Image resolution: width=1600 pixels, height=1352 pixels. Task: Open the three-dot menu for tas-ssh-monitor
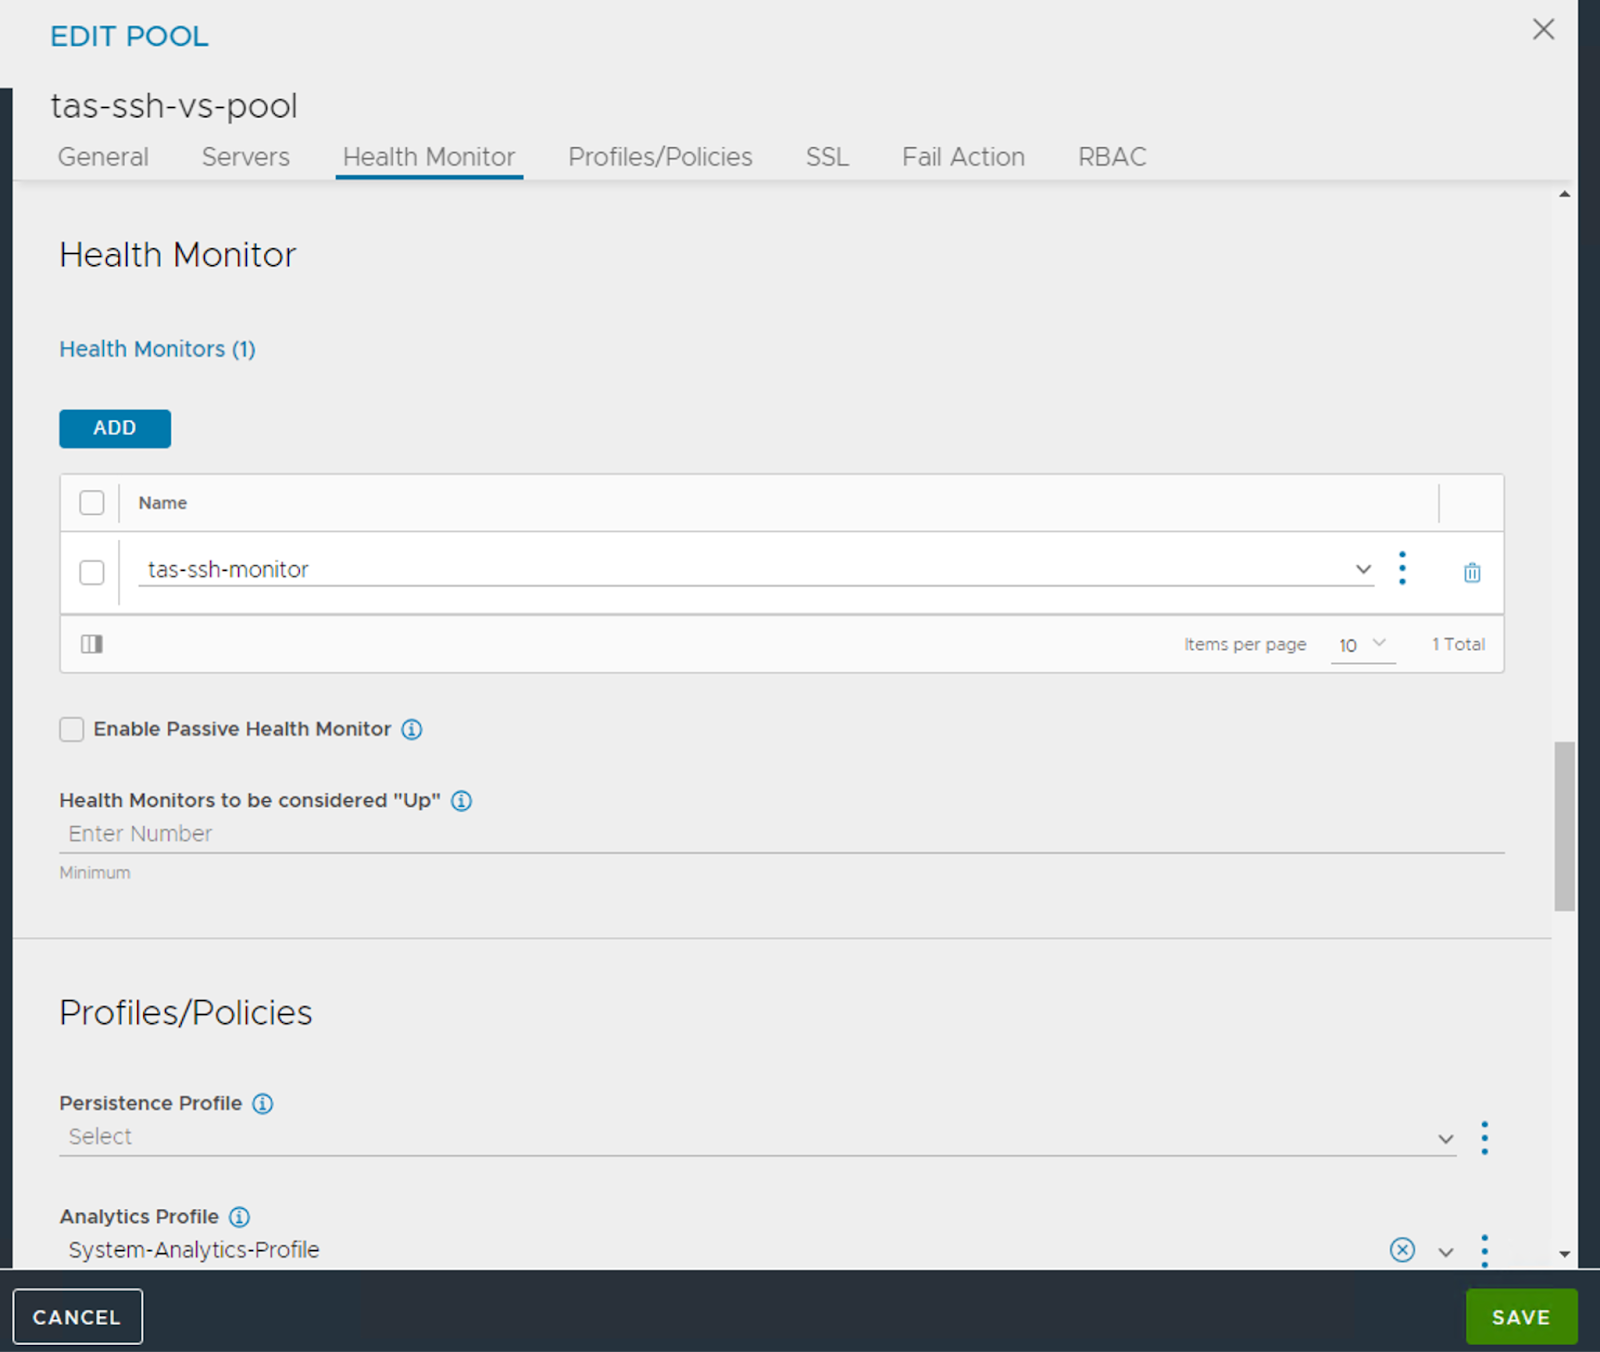point(1402,568)
